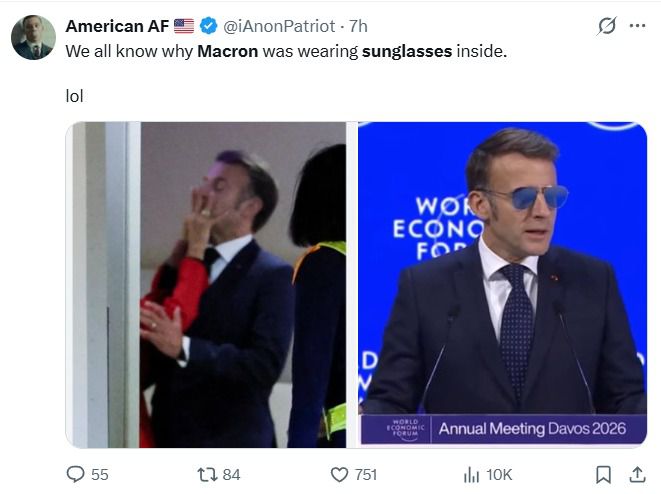The image size is (661, 494).
Task: Open the Davos 2026 podium photo
Action: (503, 284)
